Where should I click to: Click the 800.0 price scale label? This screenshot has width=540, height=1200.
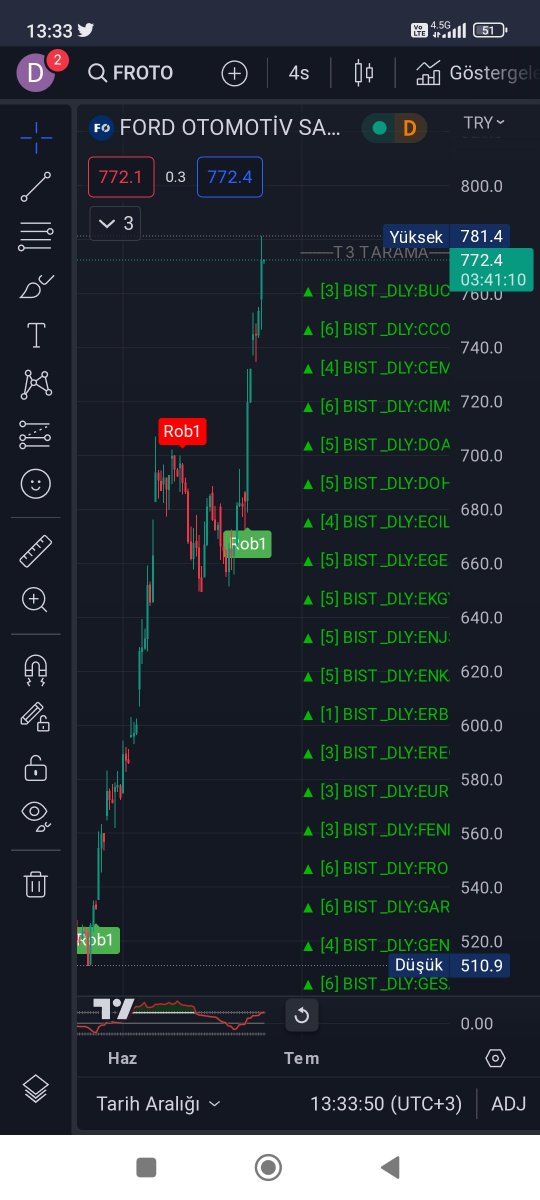pos(482,186)
